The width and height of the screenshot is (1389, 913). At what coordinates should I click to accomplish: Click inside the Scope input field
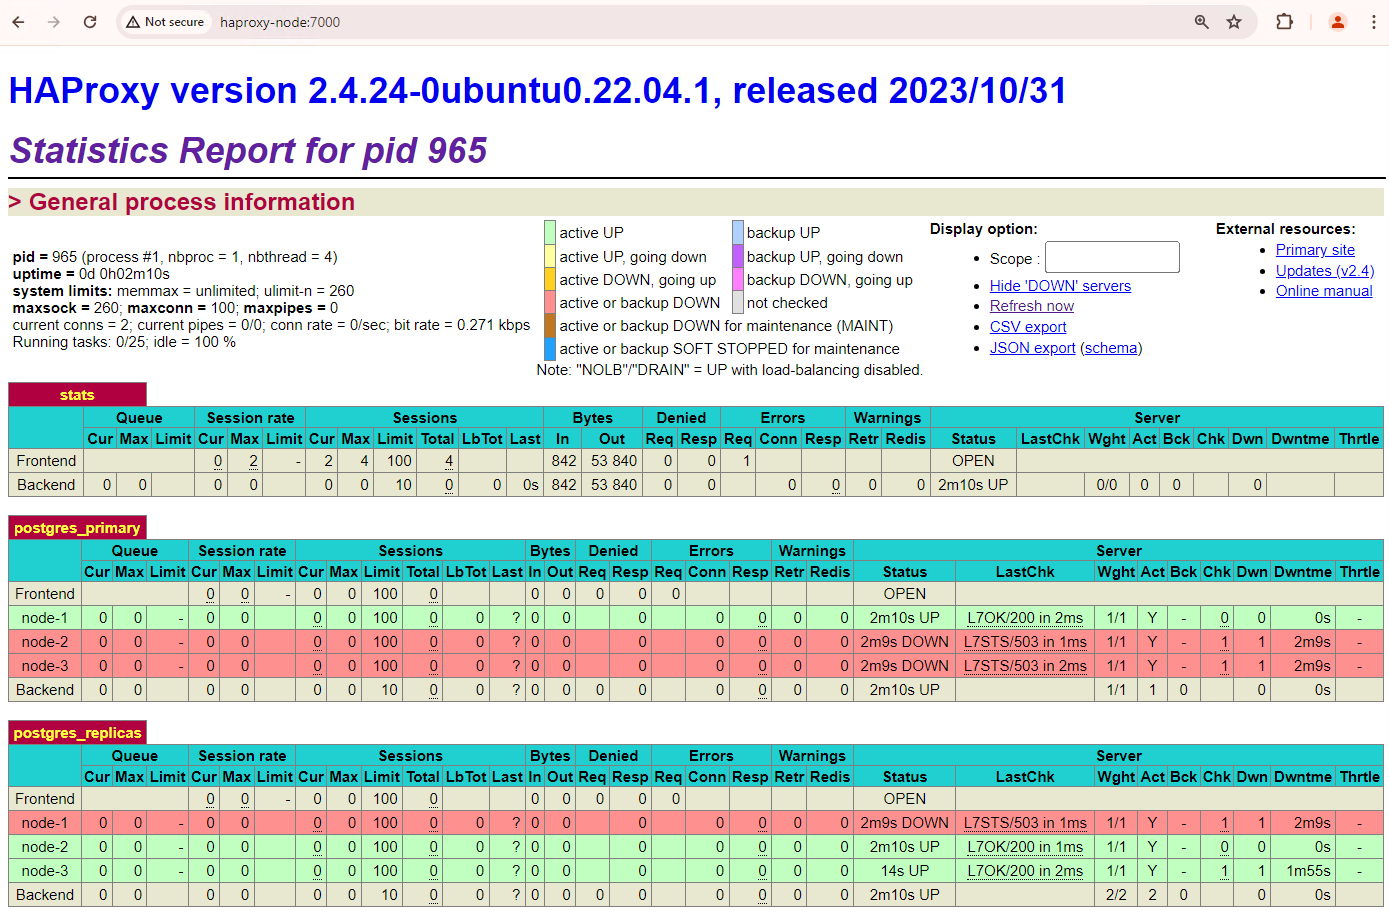[1111, 257]
